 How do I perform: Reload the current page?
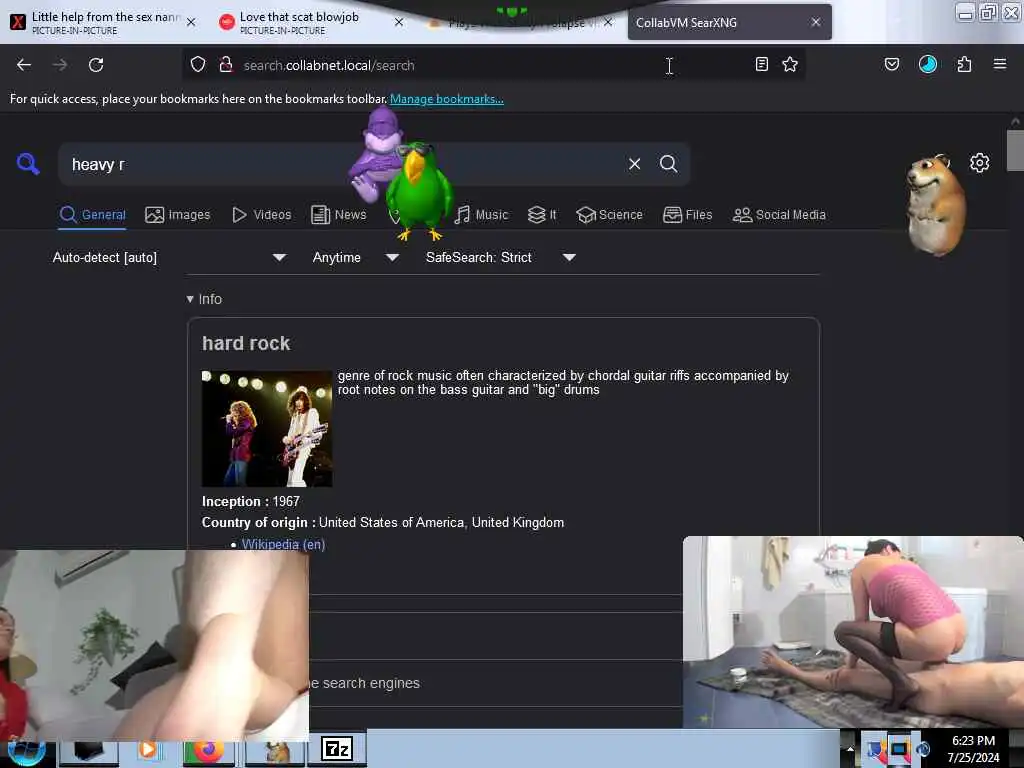(x=96, y=65)
